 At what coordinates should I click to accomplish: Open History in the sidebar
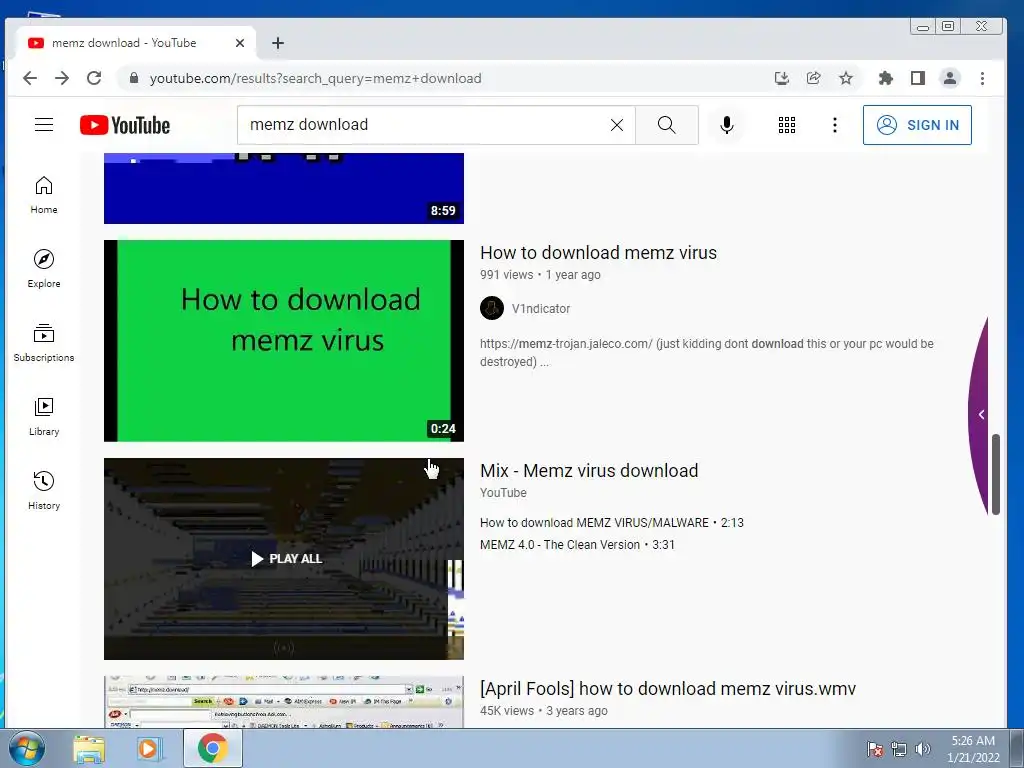coord(44,491)
